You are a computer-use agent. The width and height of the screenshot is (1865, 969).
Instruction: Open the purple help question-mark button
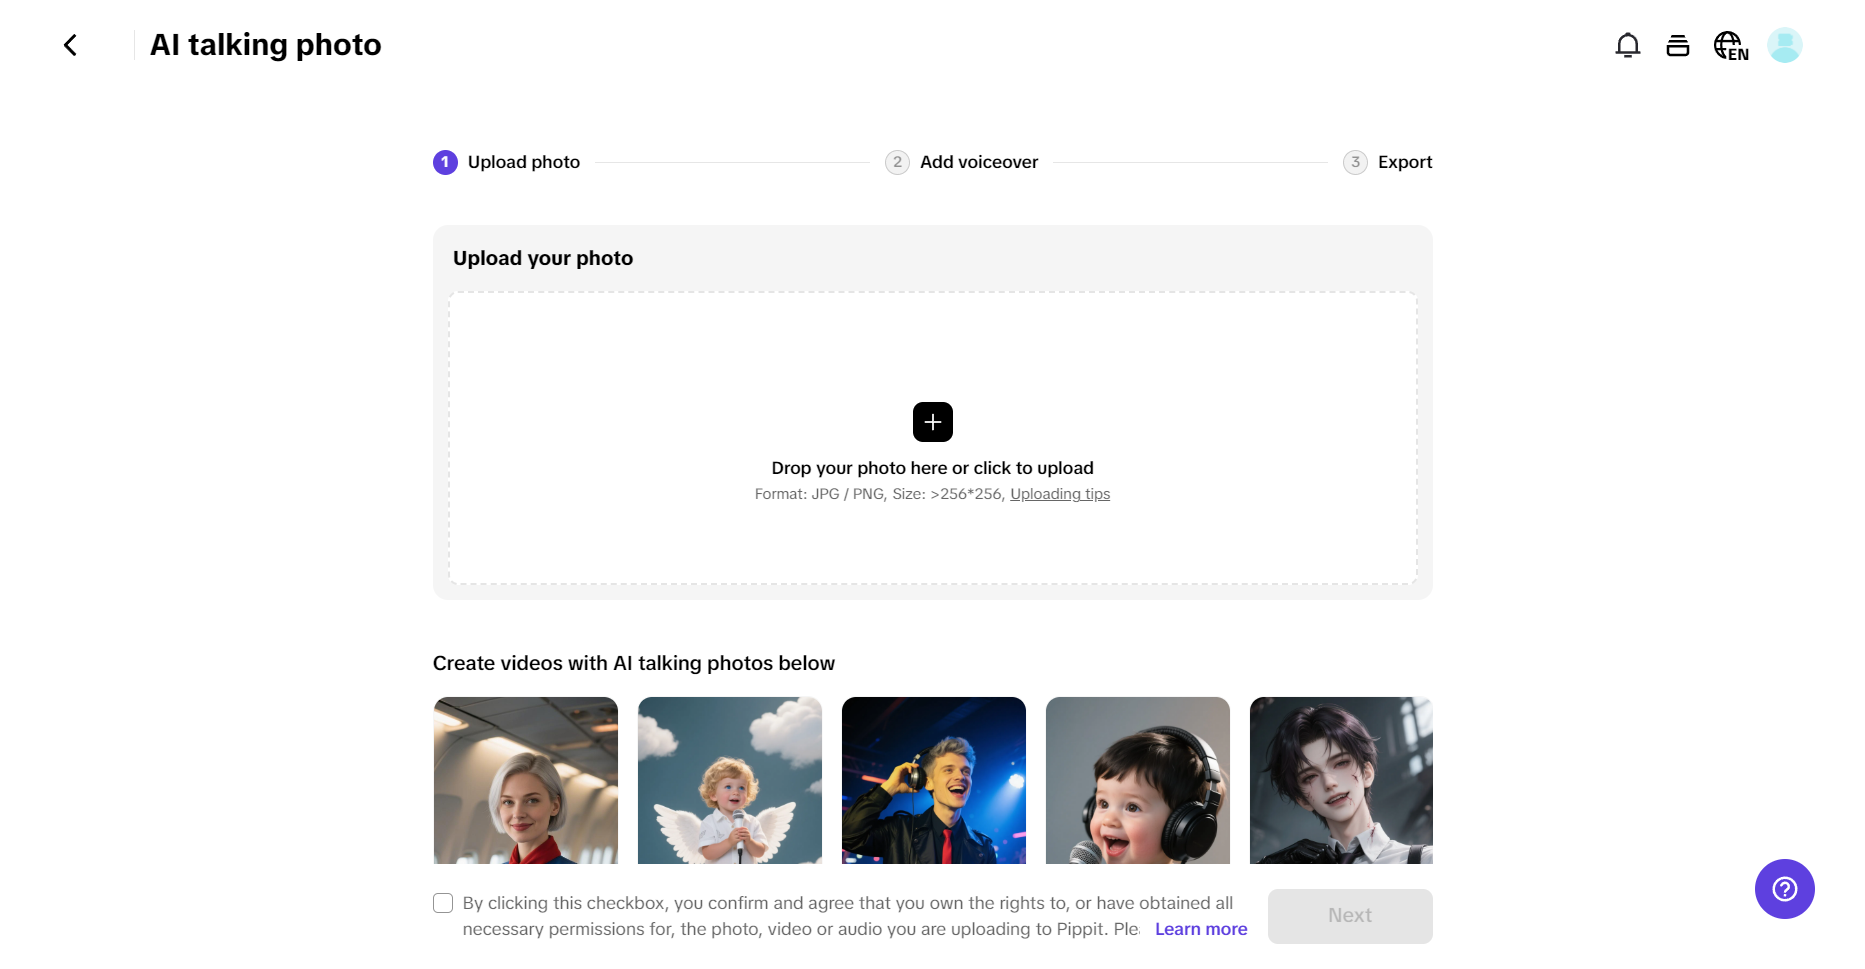[1784, 888]
